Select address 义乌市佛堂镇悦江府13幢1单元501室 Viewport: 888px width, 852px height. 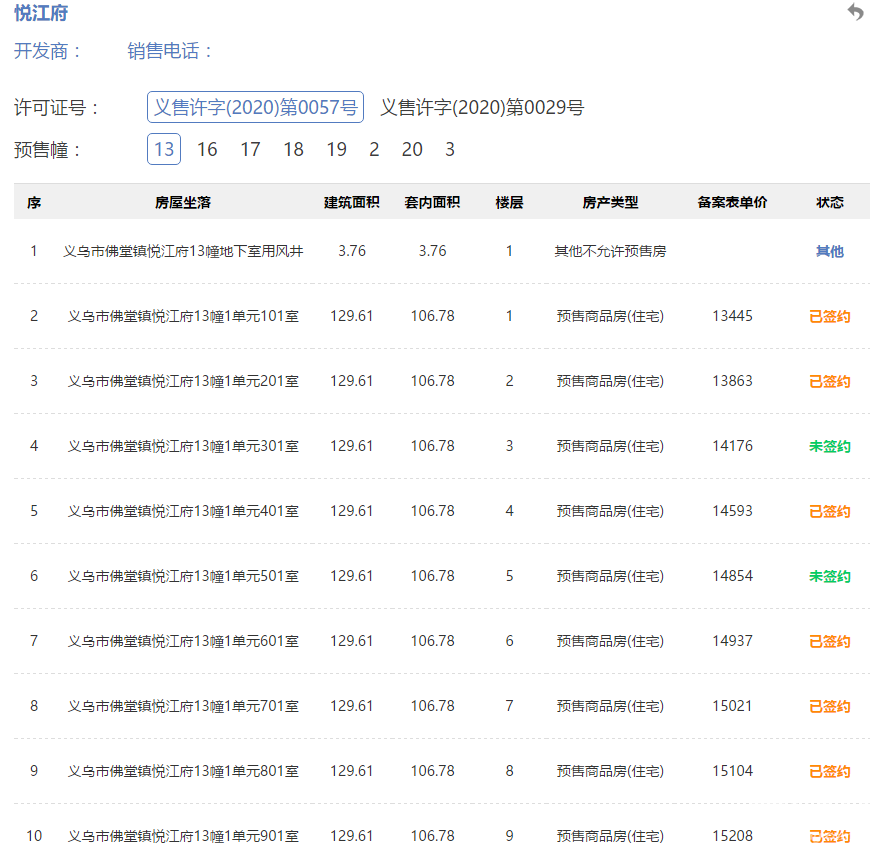click(x=183, y=576)
